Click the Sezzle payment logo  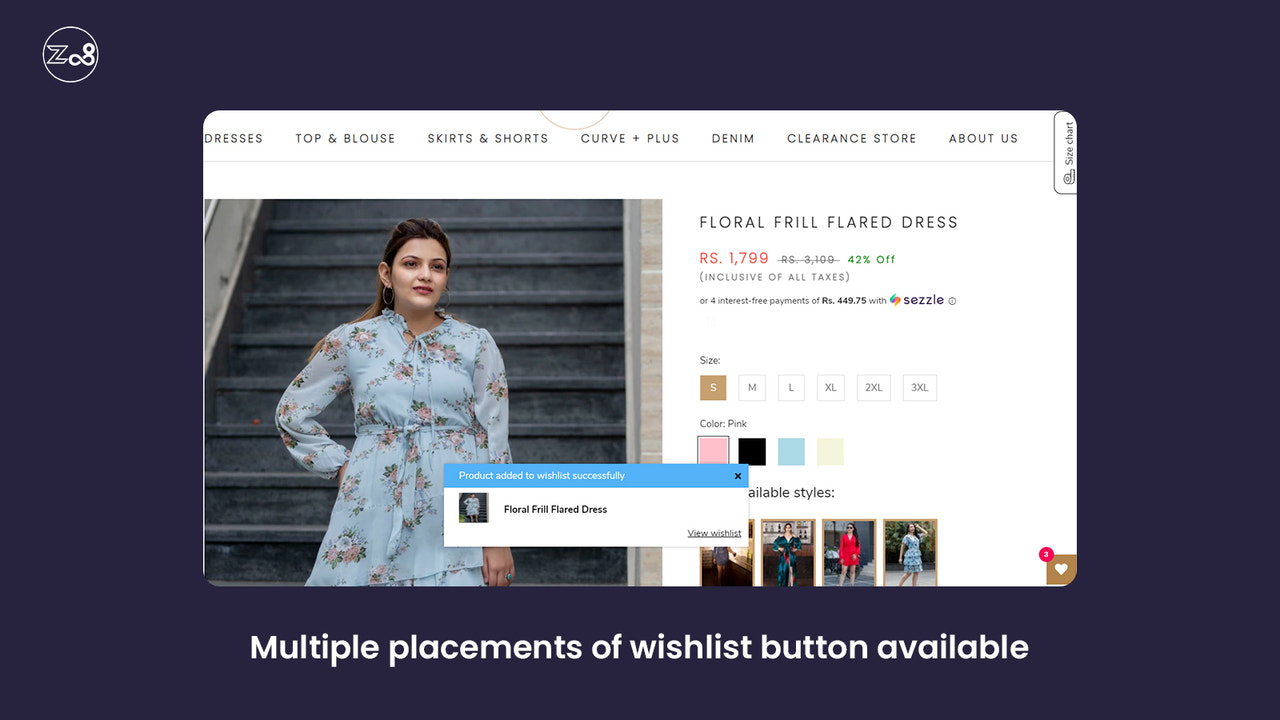point(916,300)
